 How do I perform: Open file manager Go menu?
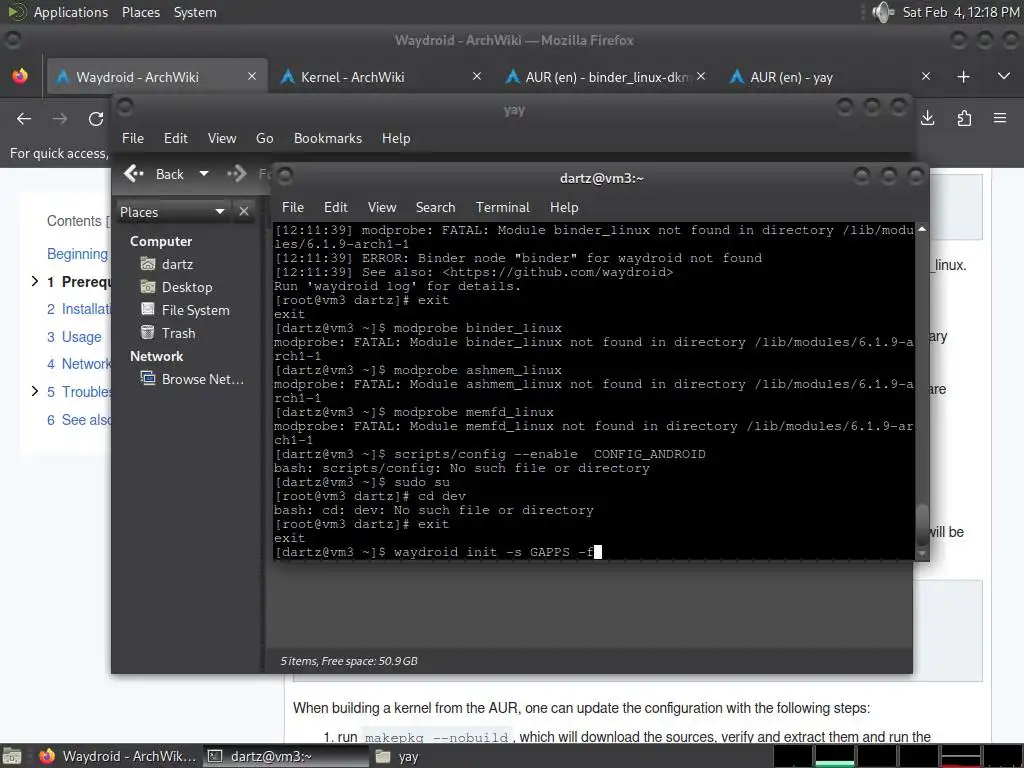pos(264,138)
